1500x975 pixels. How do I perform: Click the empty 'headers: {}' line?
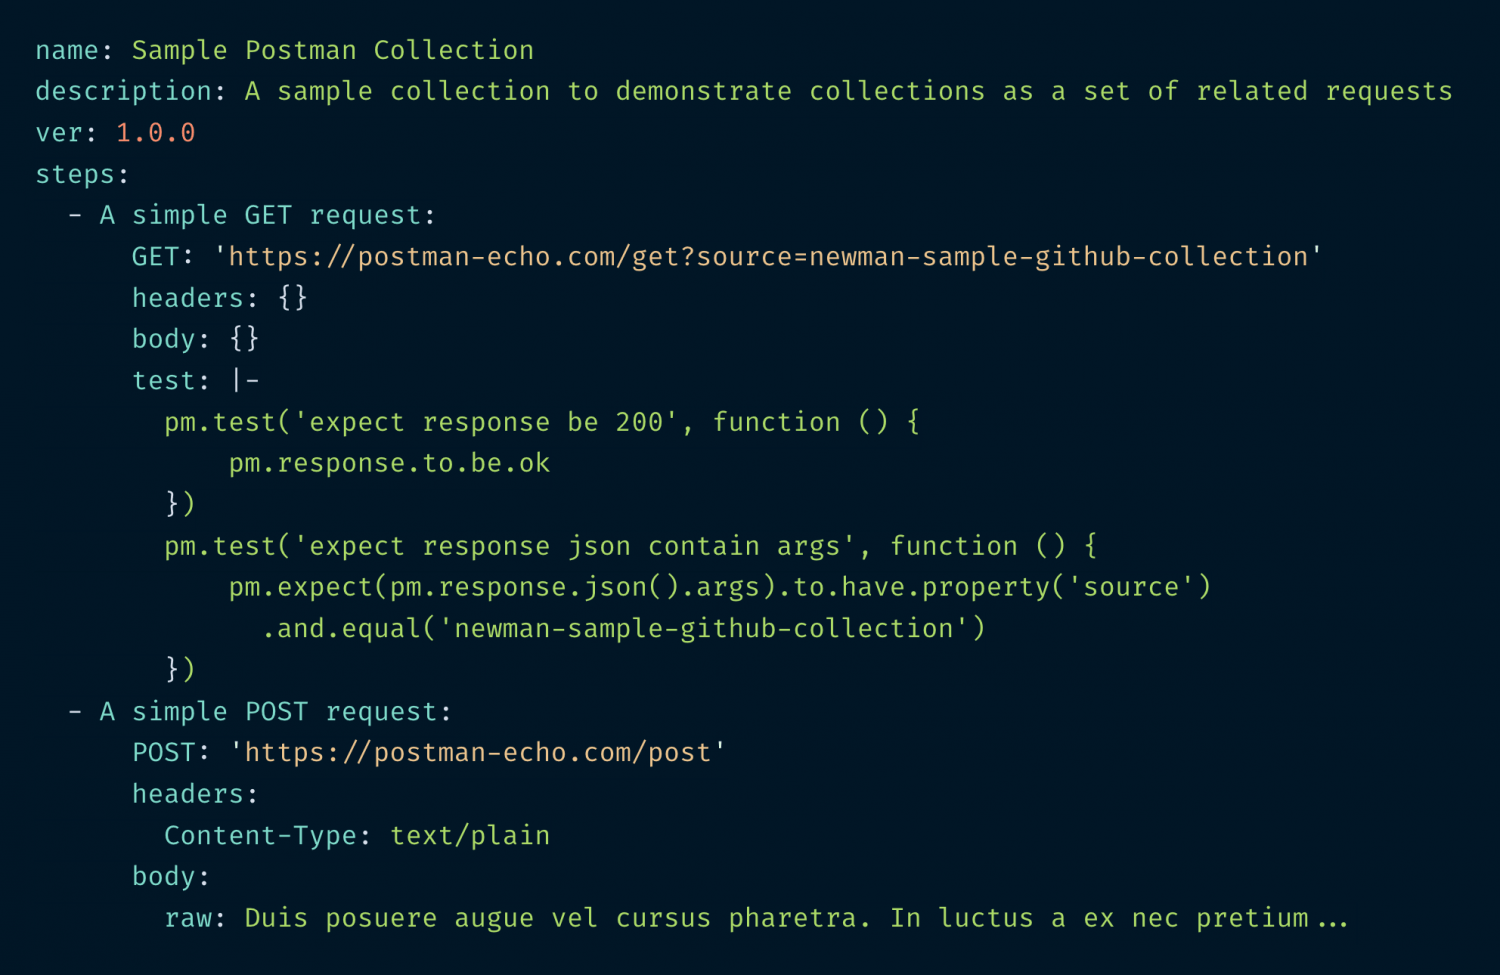(219, 298)
